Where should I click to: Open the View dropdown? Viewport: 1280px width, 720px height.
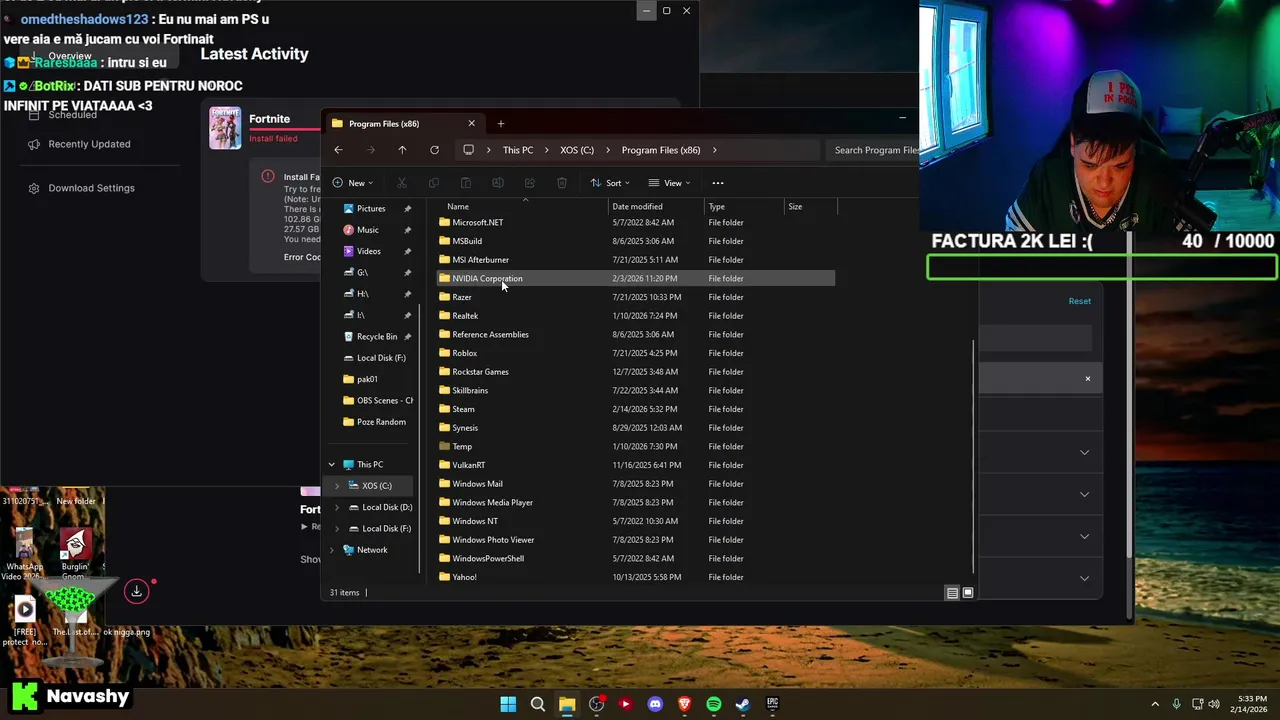pos(669,183)
